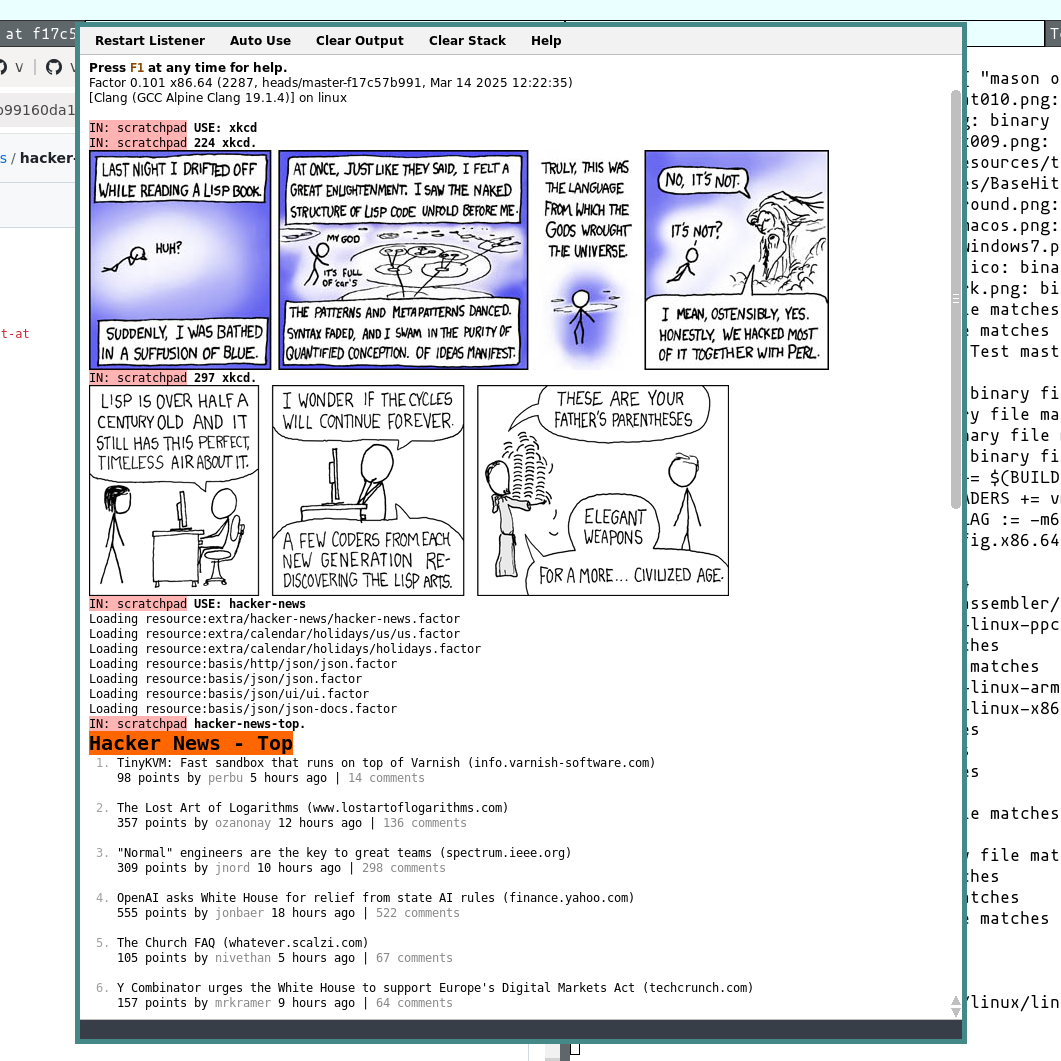Click the Auto Use toolbar button
This screenshot has width=1061, height=1061.
(260, 41)
